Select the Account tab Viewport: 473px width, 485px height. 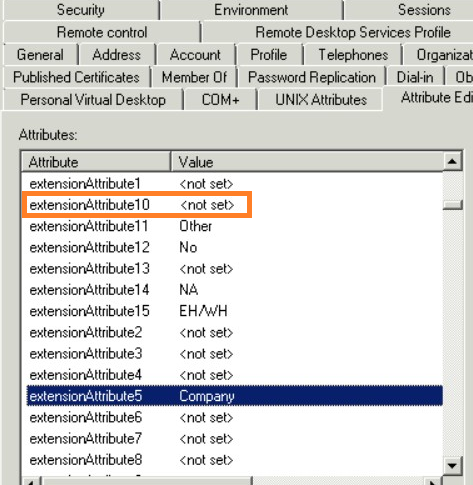[x=195, y=55]
